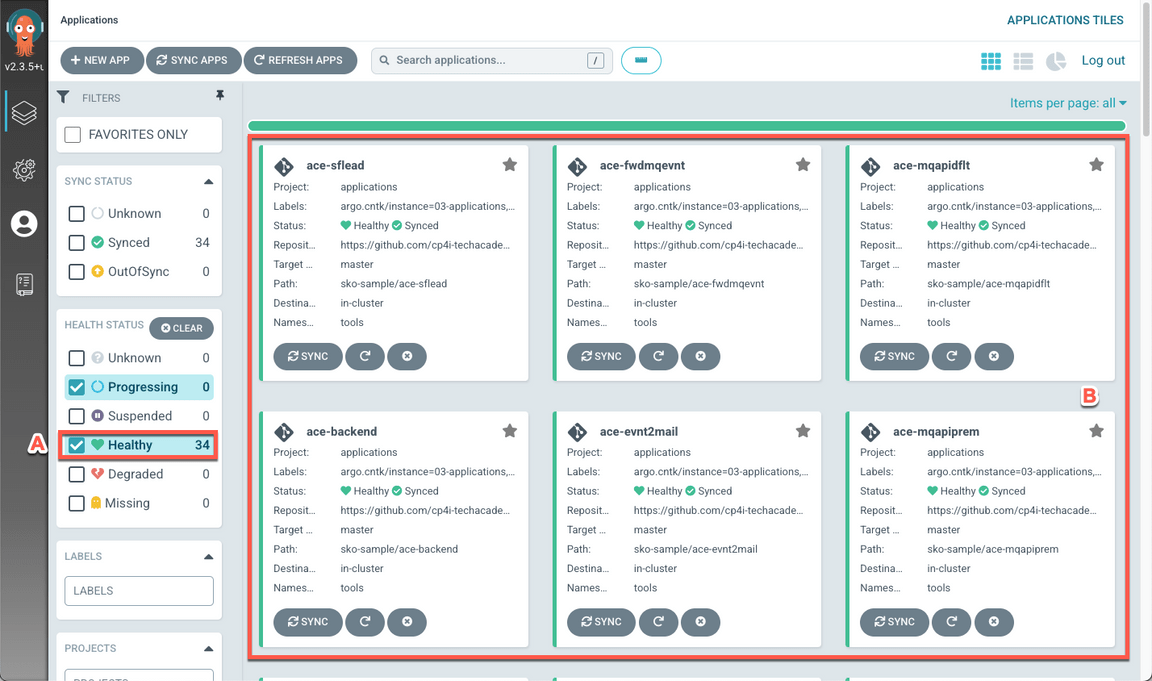1152x681 pixels.
Task: Click refresh icon on ace-fwdmqevnt tile
Action: 658,356
